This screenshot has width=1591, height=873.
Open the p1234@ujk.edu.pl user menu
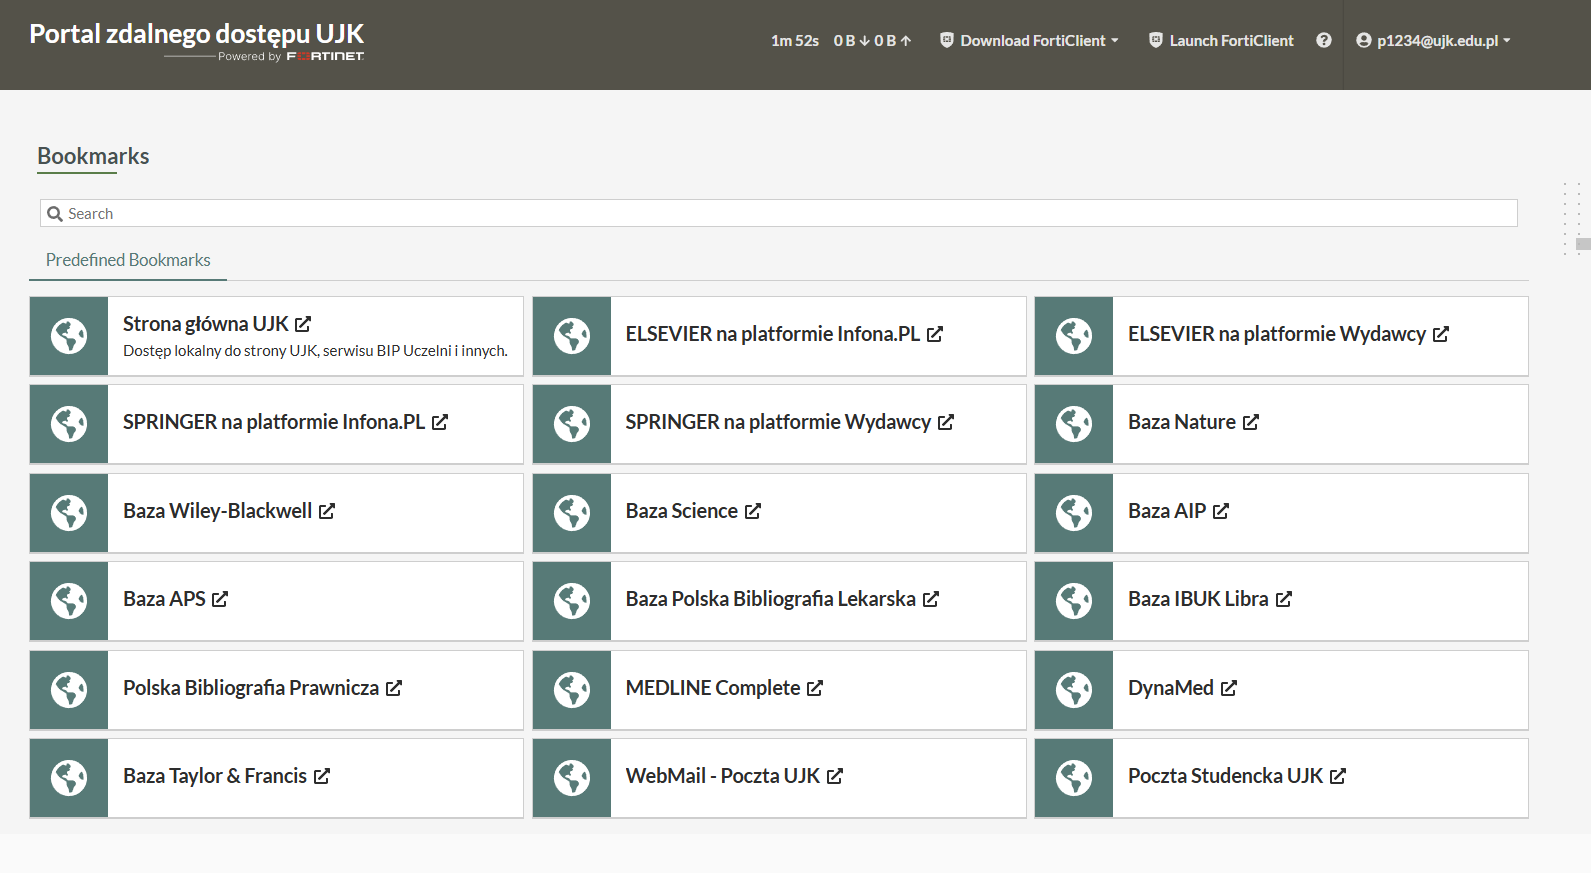pos(1433,41)
